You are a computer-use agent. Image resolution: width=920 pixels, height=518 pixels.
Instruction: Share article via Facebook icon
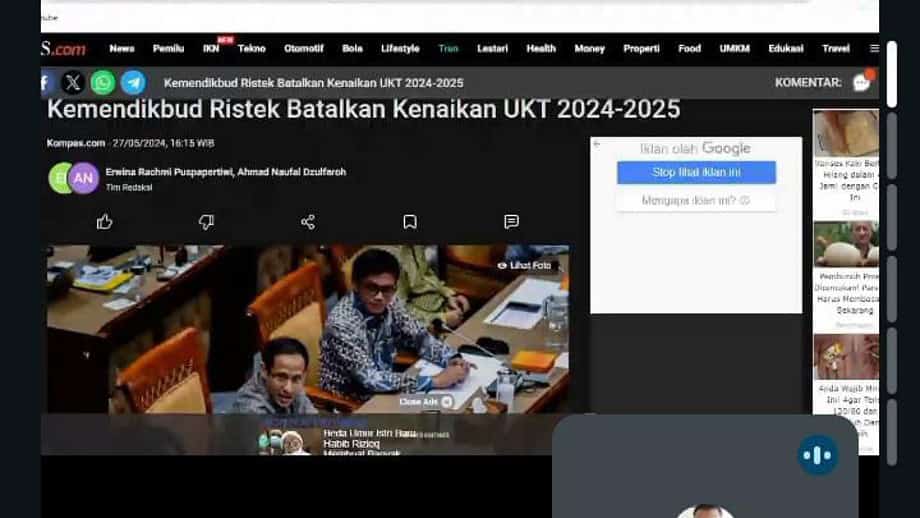click(x=46, y=83)
